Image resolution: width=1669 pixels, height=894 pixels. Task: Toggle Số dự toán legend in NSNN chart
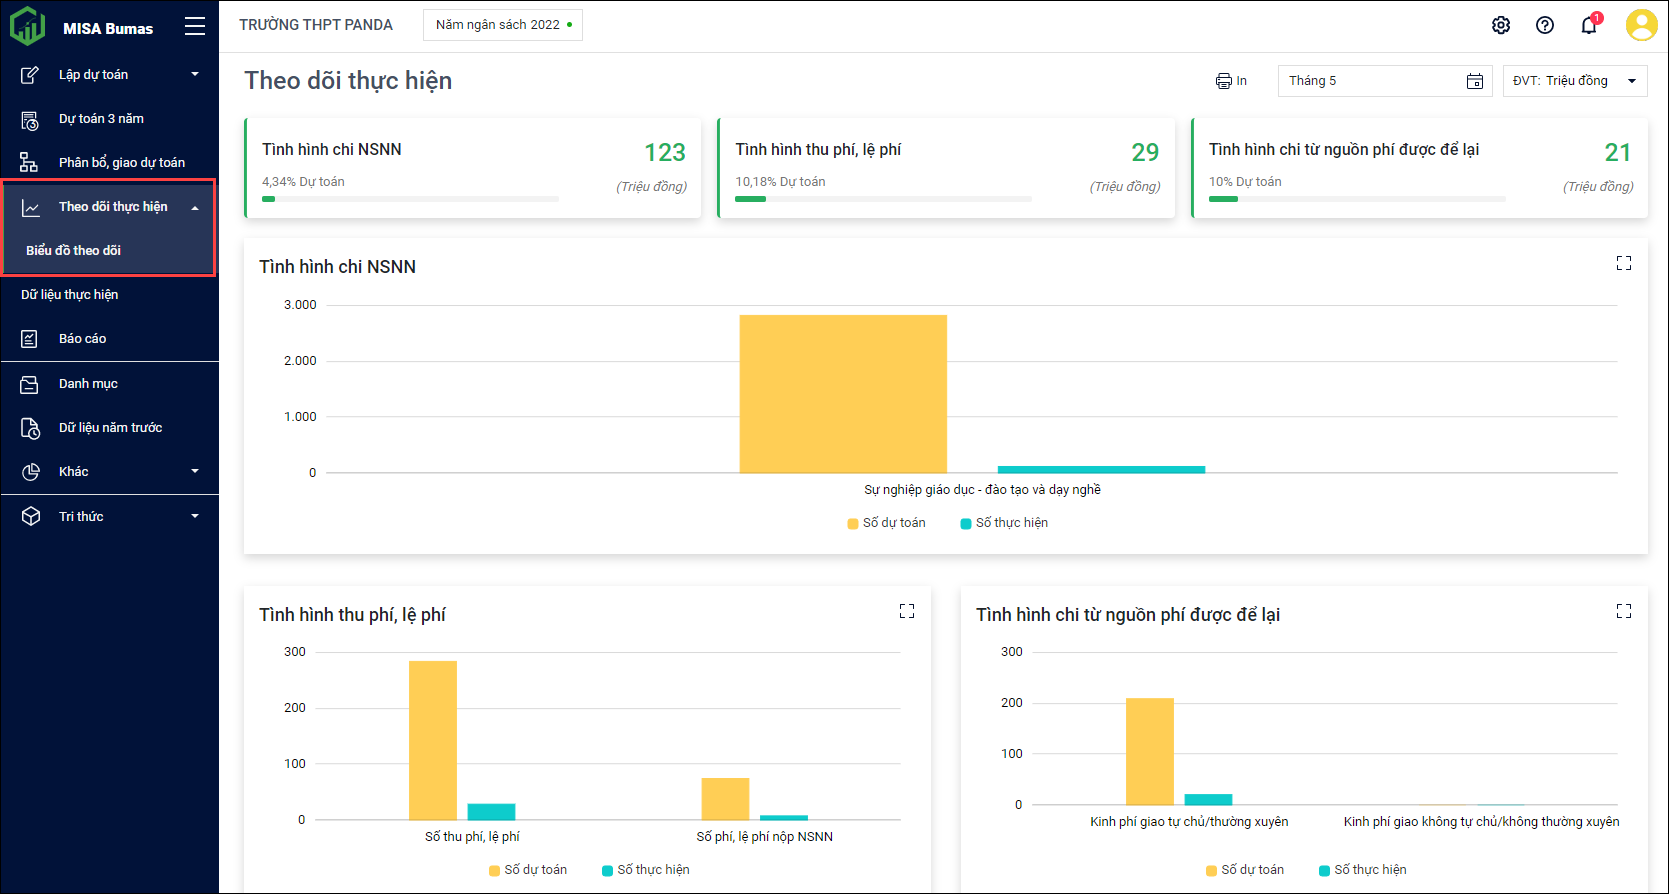tap(886, 523)
